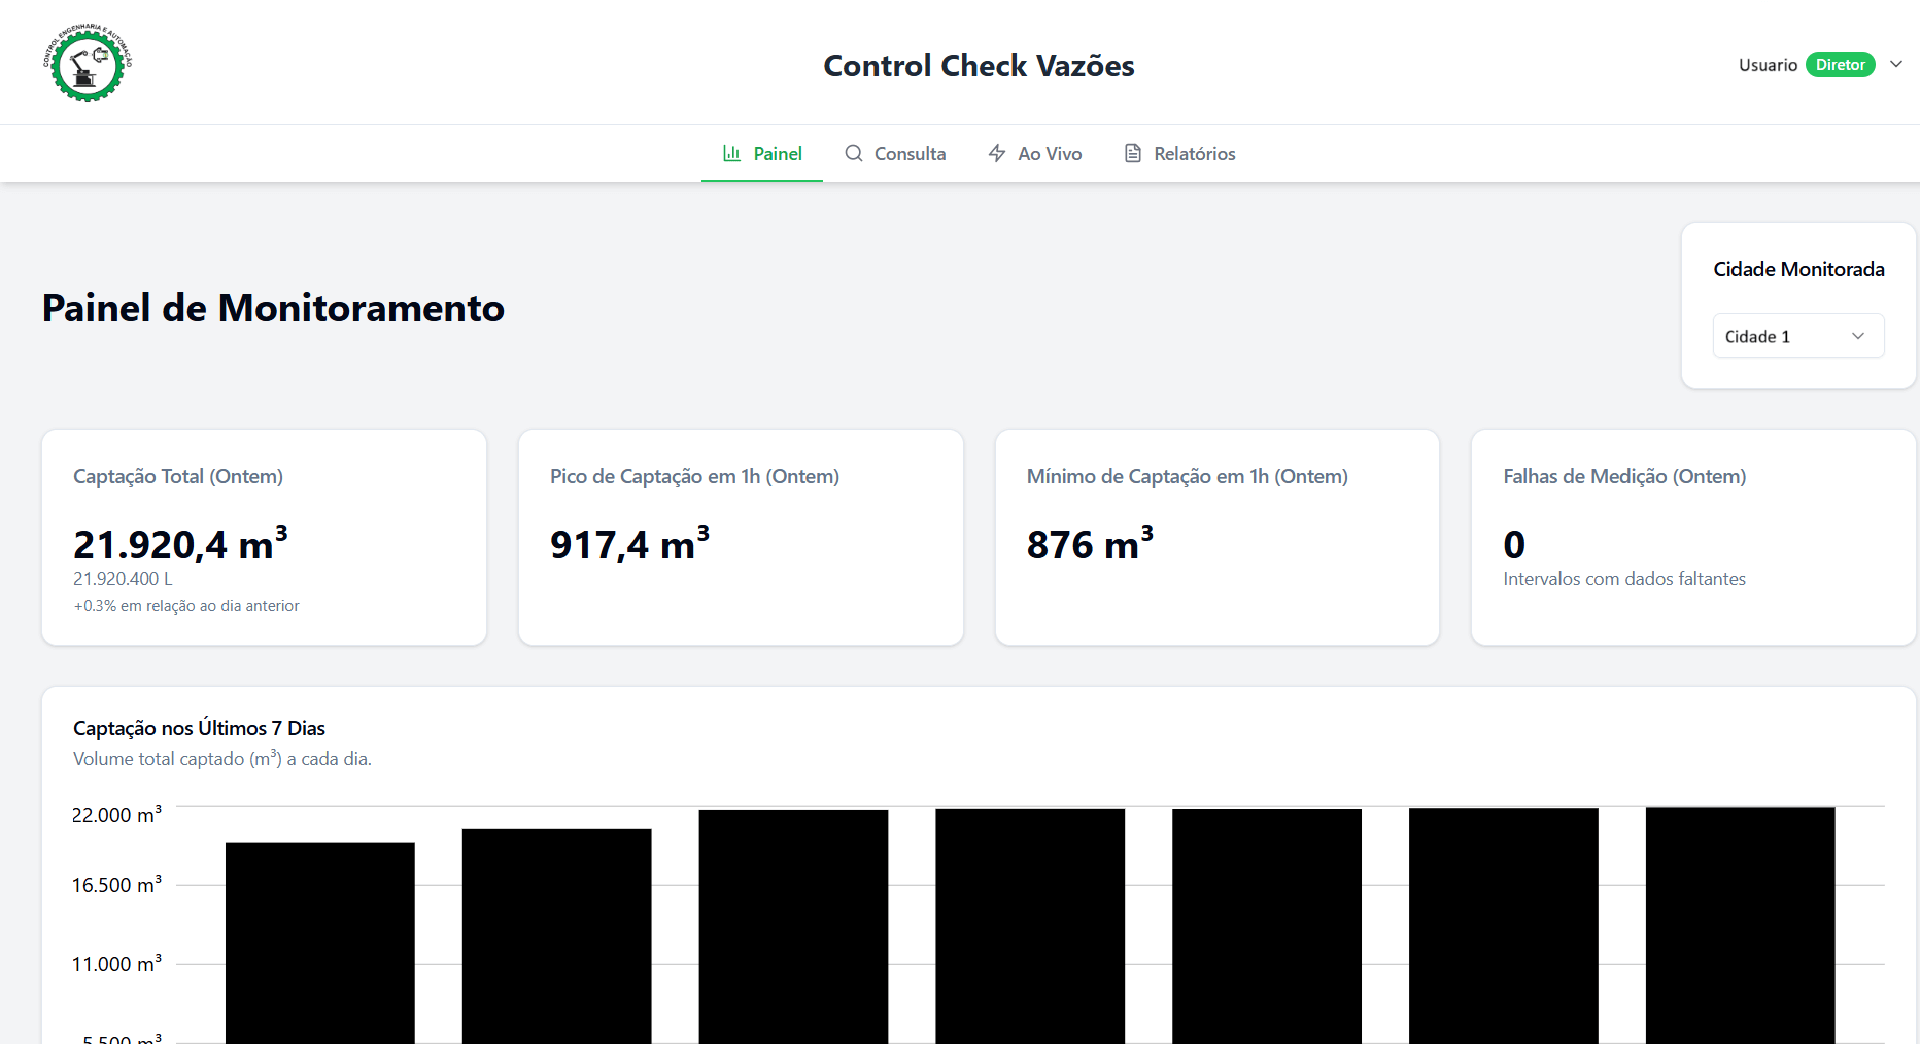Open the Relatórios tab
1921x1051 pixels.
coord(1180,154)
